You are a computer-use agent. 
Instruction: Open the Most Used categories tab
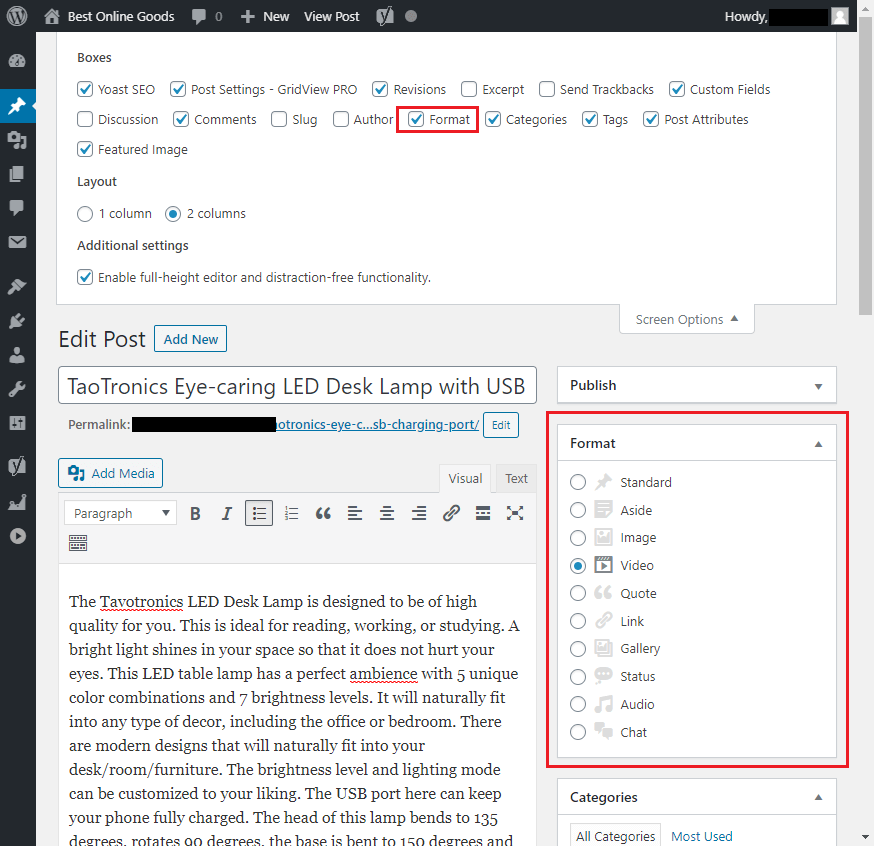click(x=702, y=836)
